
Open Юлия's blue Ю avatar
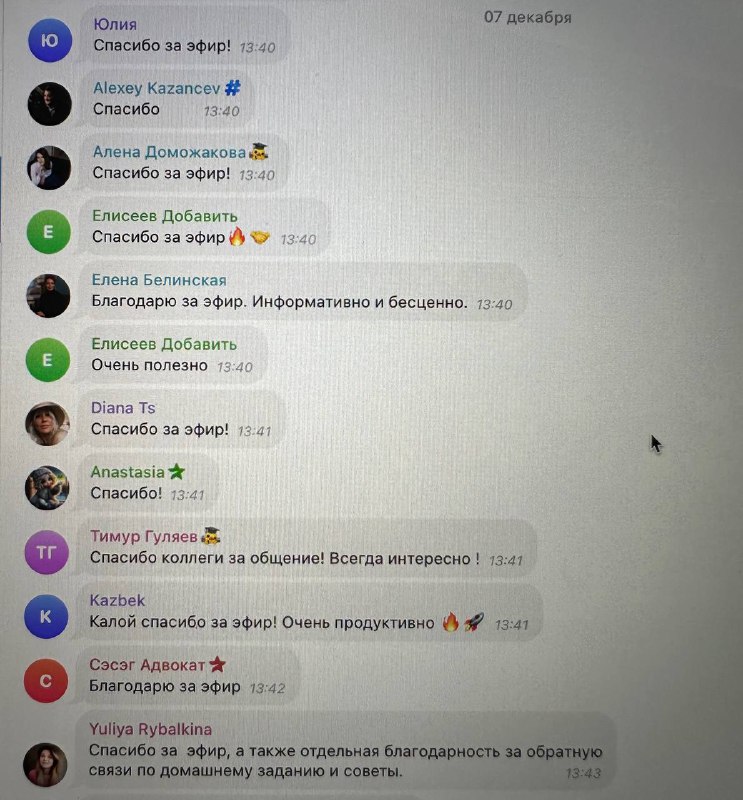49,40
